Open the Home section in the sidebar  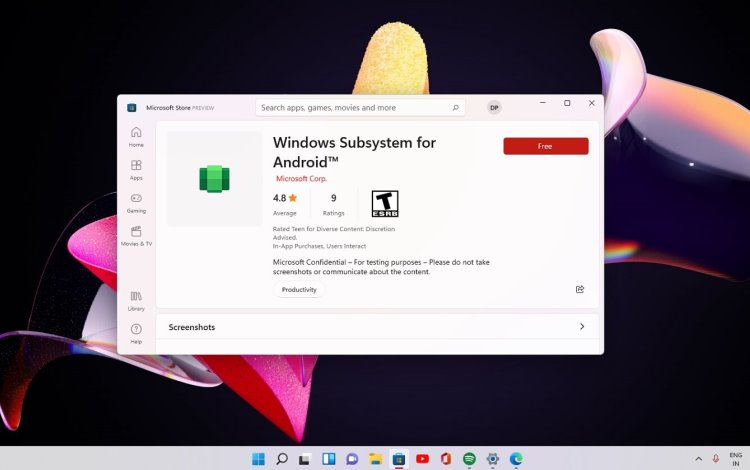(x=136, y=137)
